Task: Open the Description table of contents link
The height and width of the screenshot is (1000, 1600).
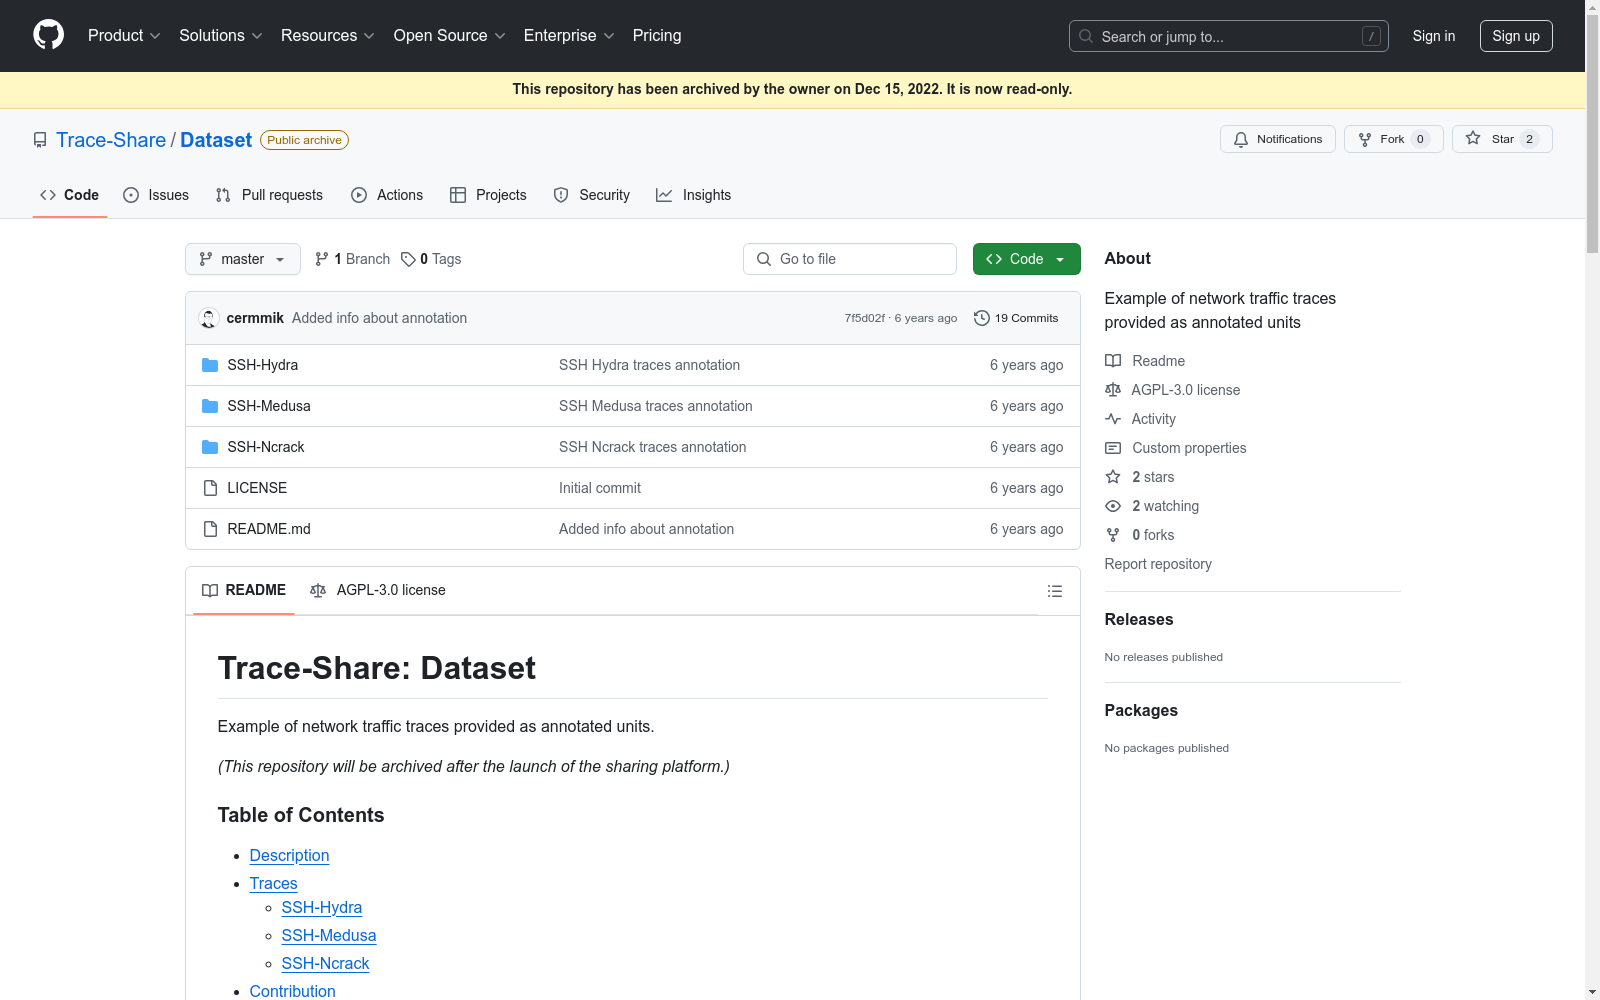Action: pyautogui.click(x=289, y=855)
